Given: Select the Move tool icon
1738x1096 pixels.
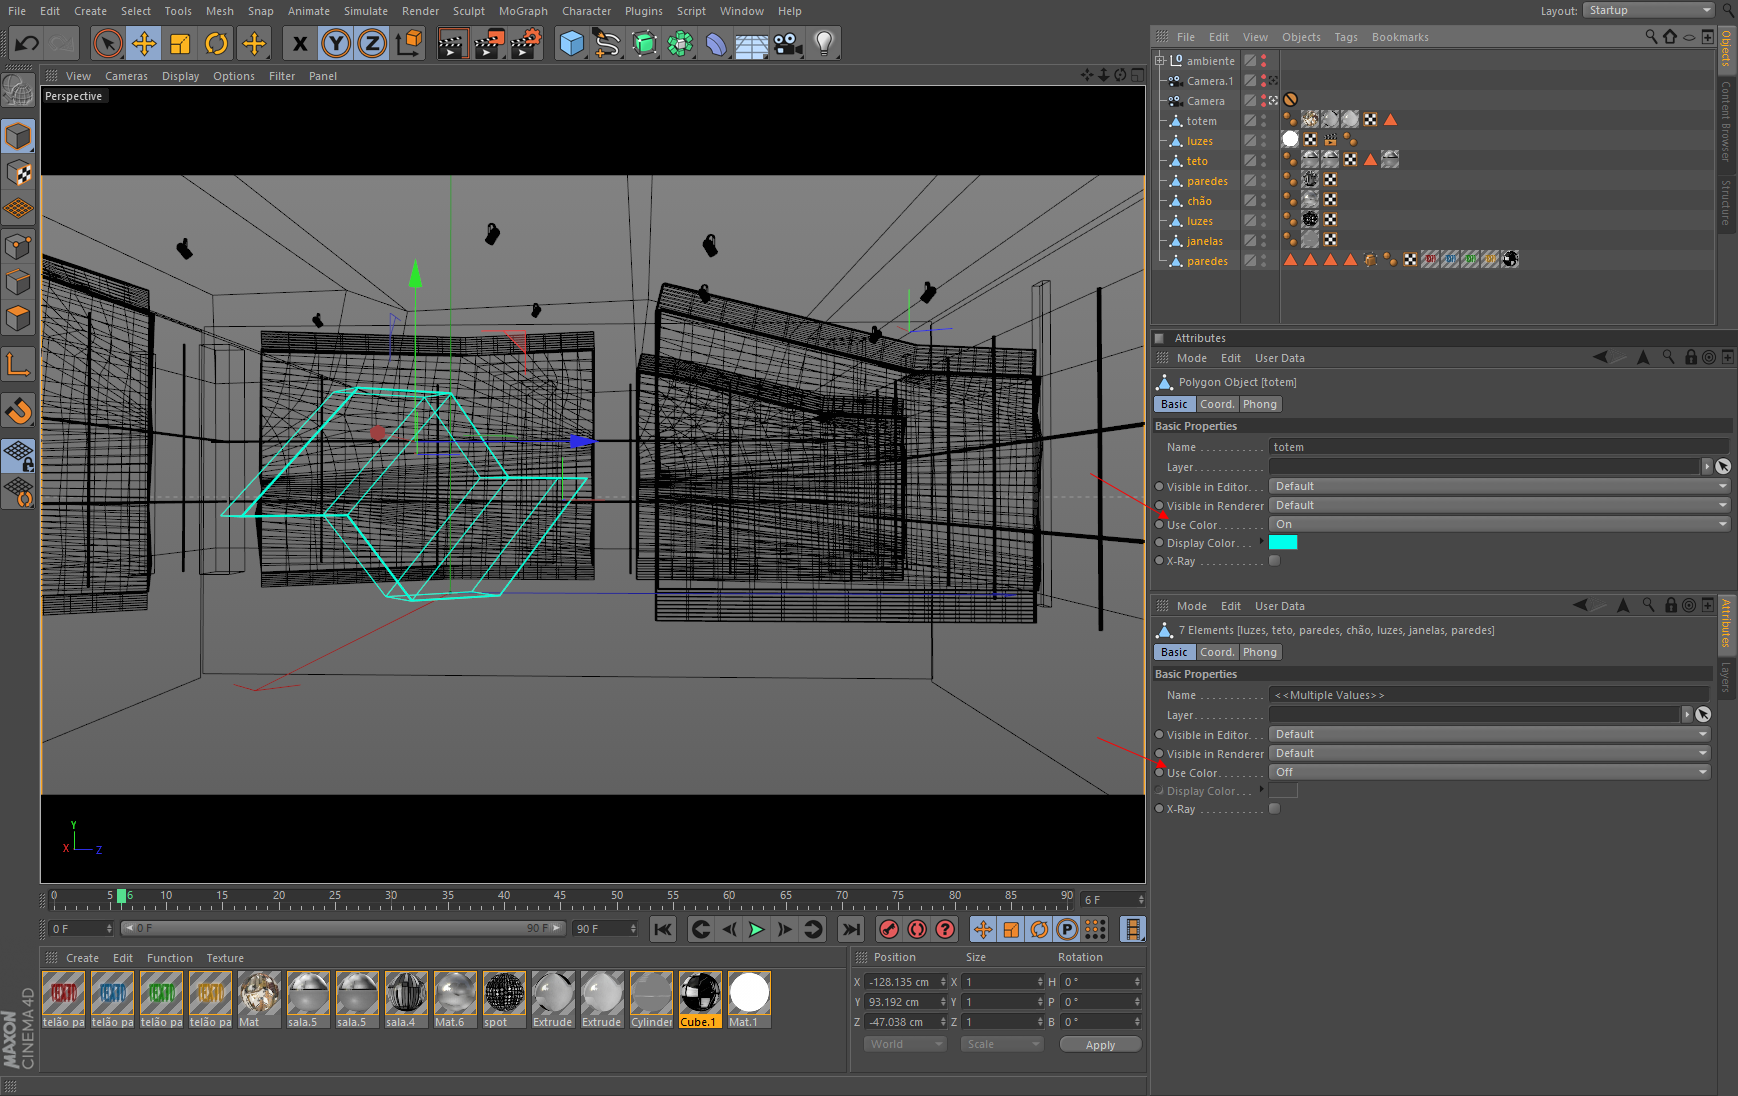Looking at the screenshot, I should pyautogui.click(x=144, y=43).
